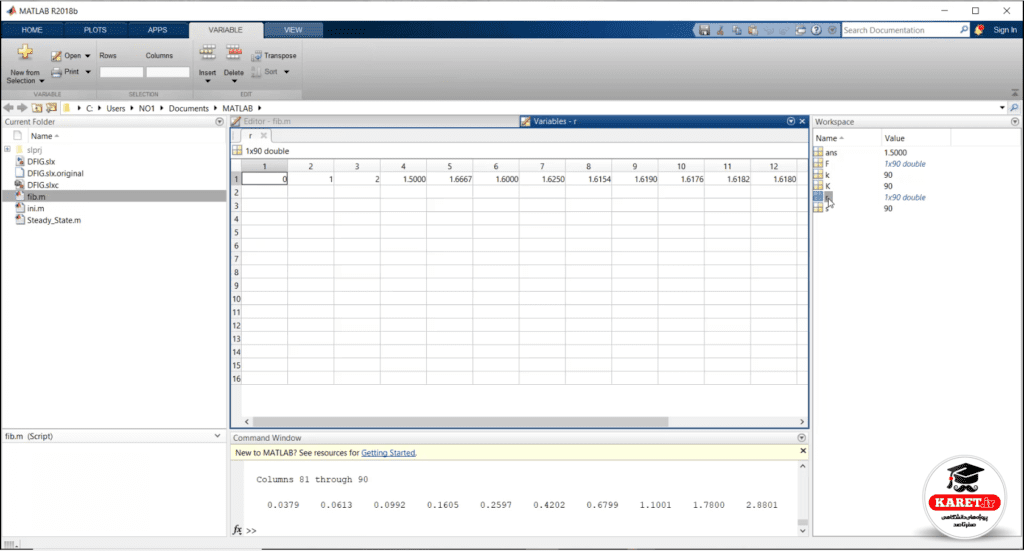Click the Insert rows icon
Image resolution: width=1024 pixels, height=551 pixels.
click(207, 53)
